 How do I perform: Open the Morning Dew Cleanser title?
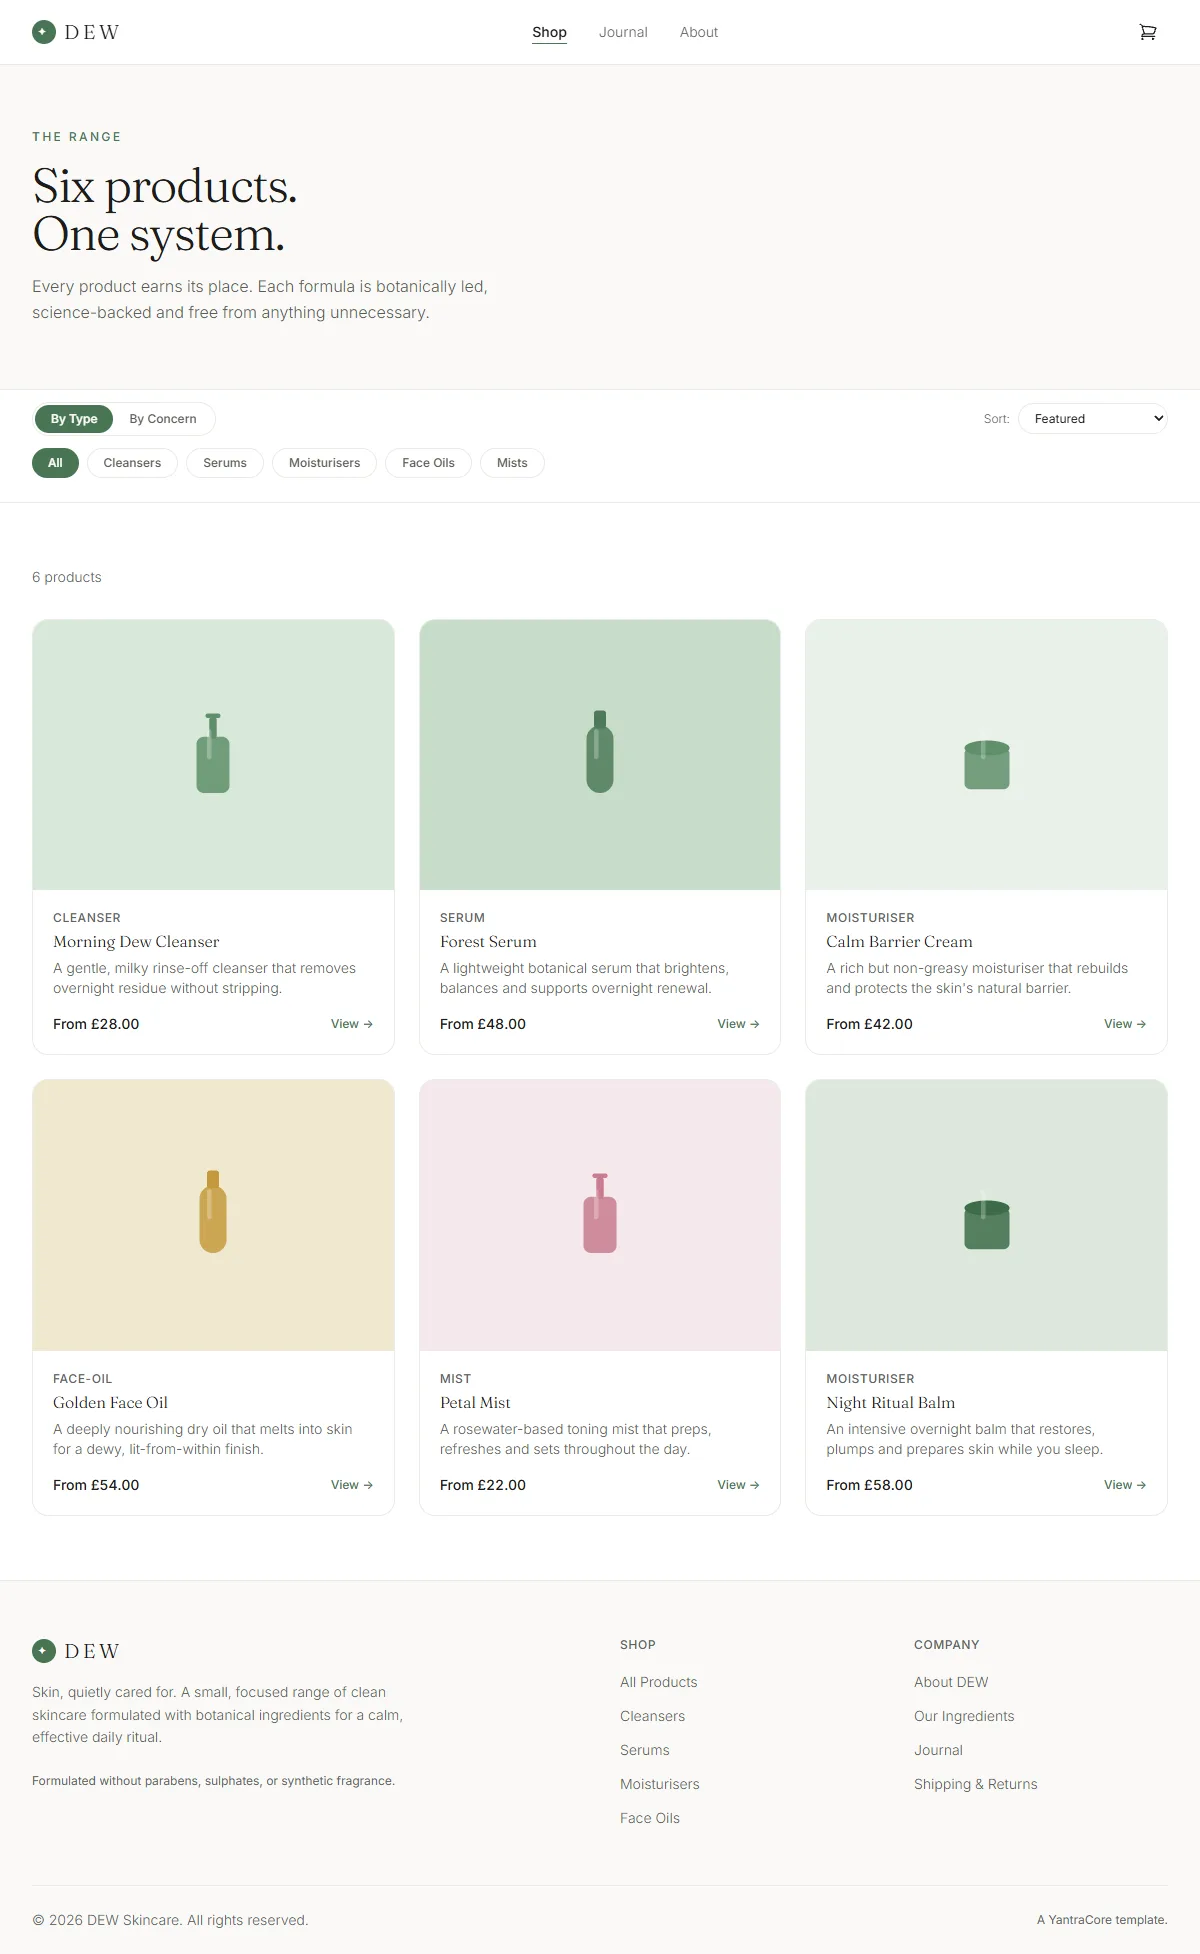tap(136, 942)
